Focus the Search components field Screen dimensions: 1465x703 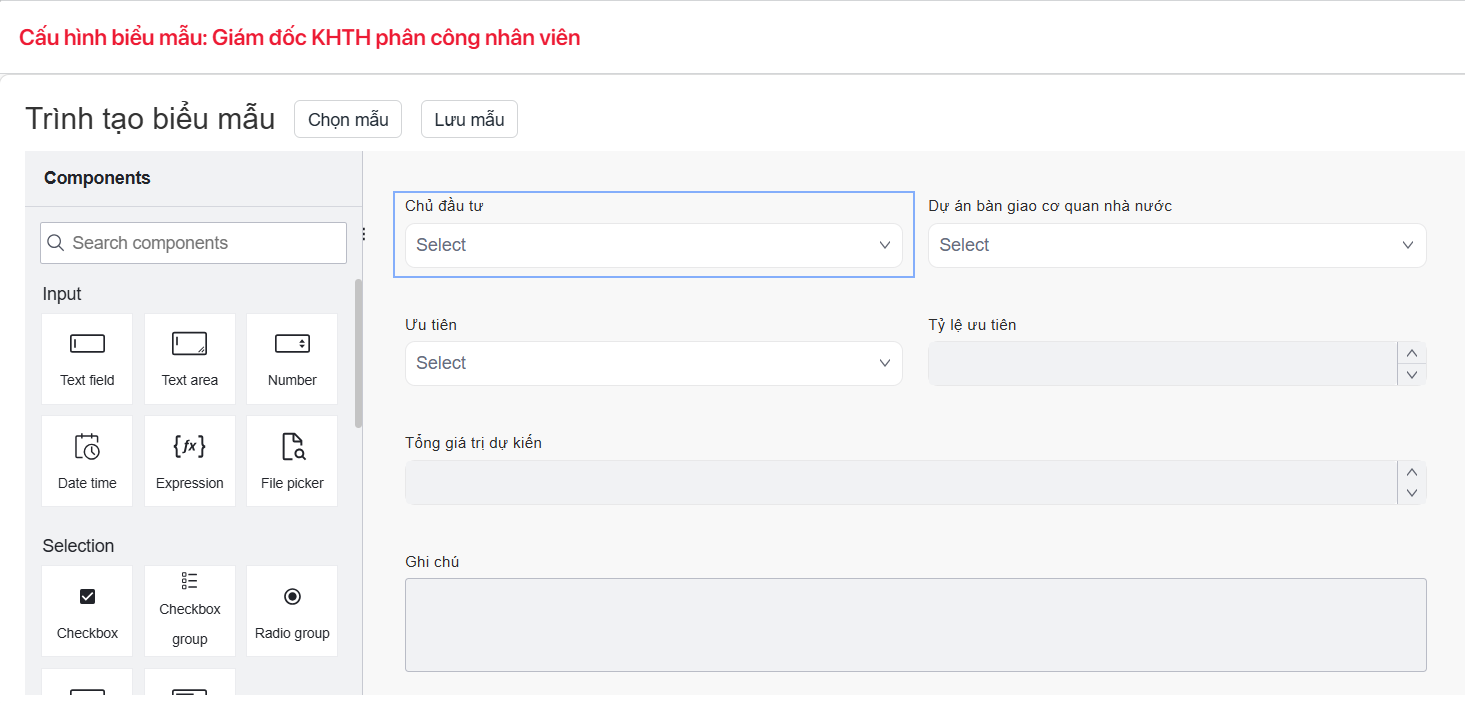click(194, 243)
